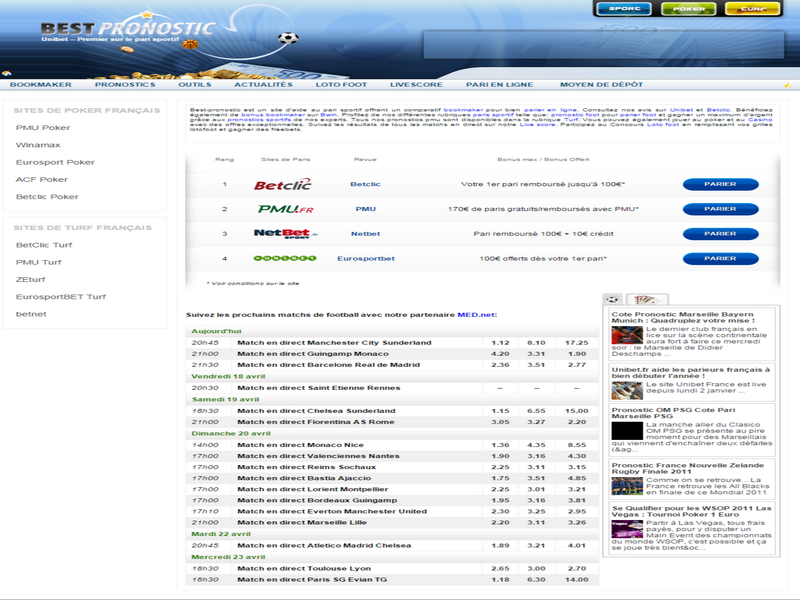Screen dimensions: 800x600
Task: Click the green Eurosportbet logo
Action: coord(285,258)
